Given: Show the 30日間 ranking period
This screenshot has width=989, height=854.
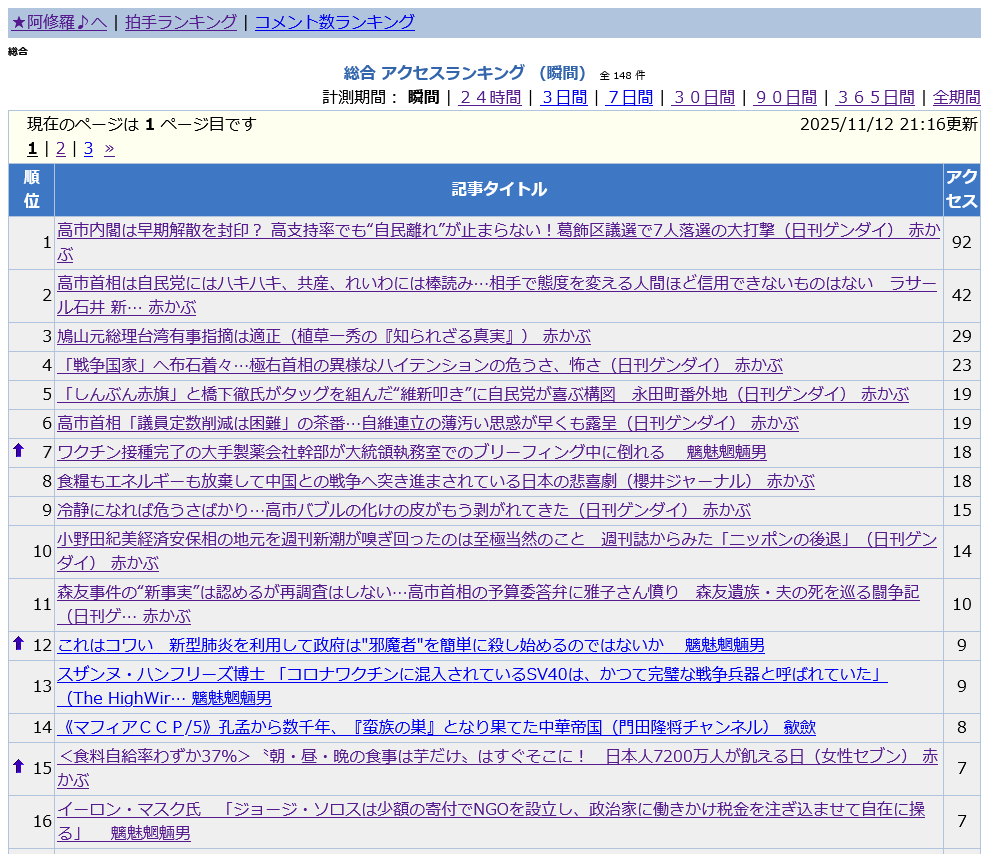Looking at the screenshot, I should pyautogui.click(x=703, y=97).
